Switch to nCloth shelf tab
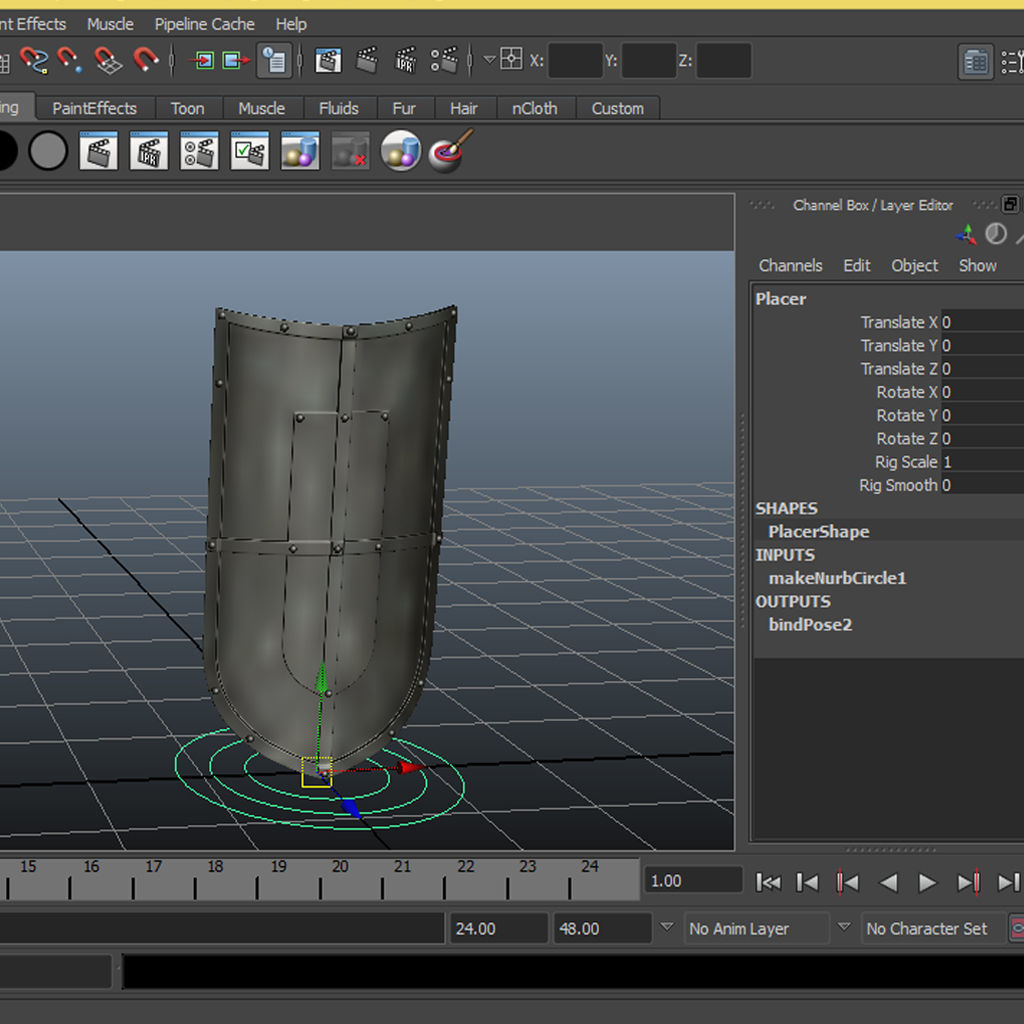 coord(535,108)
